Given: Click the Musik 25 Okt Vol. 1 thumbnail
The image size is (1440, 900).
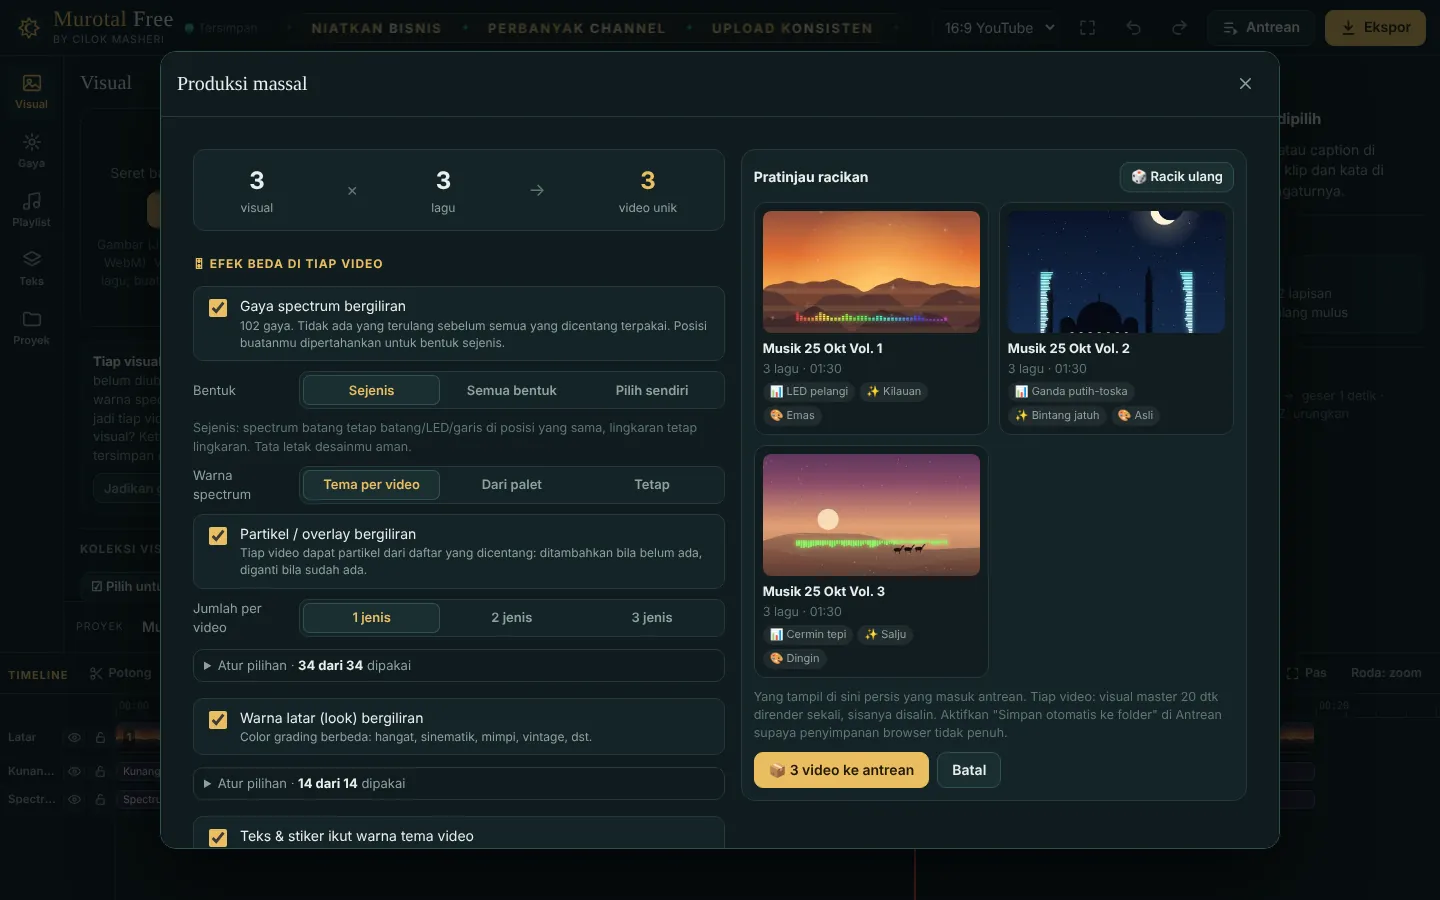Looking at the screenshot, I should (871, 272).
